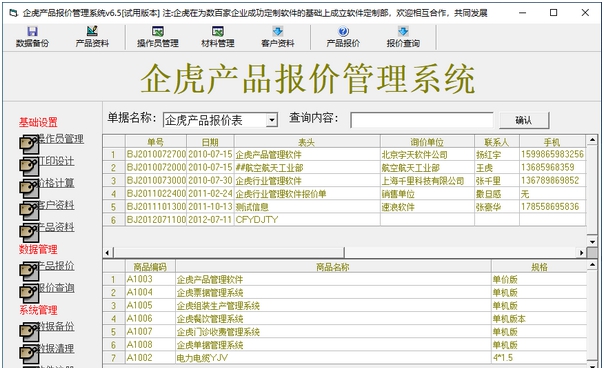This screenshot has height=368, width=604.
Task: Click horizontal scrollbar right arrow of quote table
Action: click(581, 253)
